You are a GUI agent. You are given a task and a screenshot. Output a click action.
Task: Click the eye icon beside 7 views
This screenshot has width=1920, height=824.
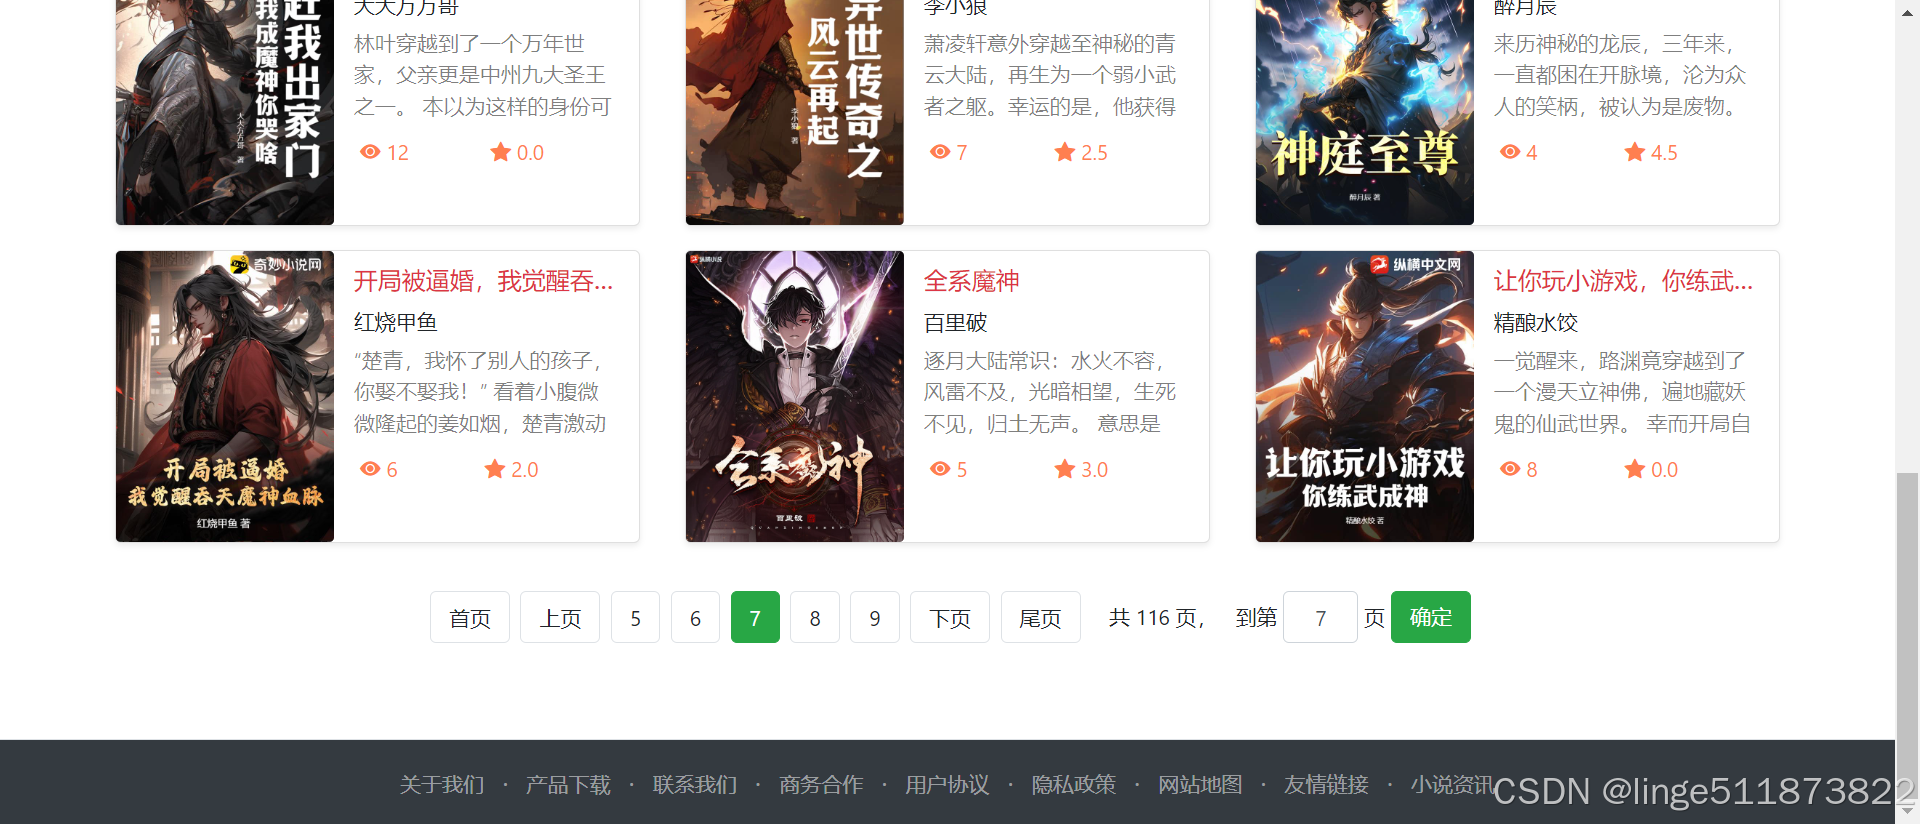tap(940, 152)
